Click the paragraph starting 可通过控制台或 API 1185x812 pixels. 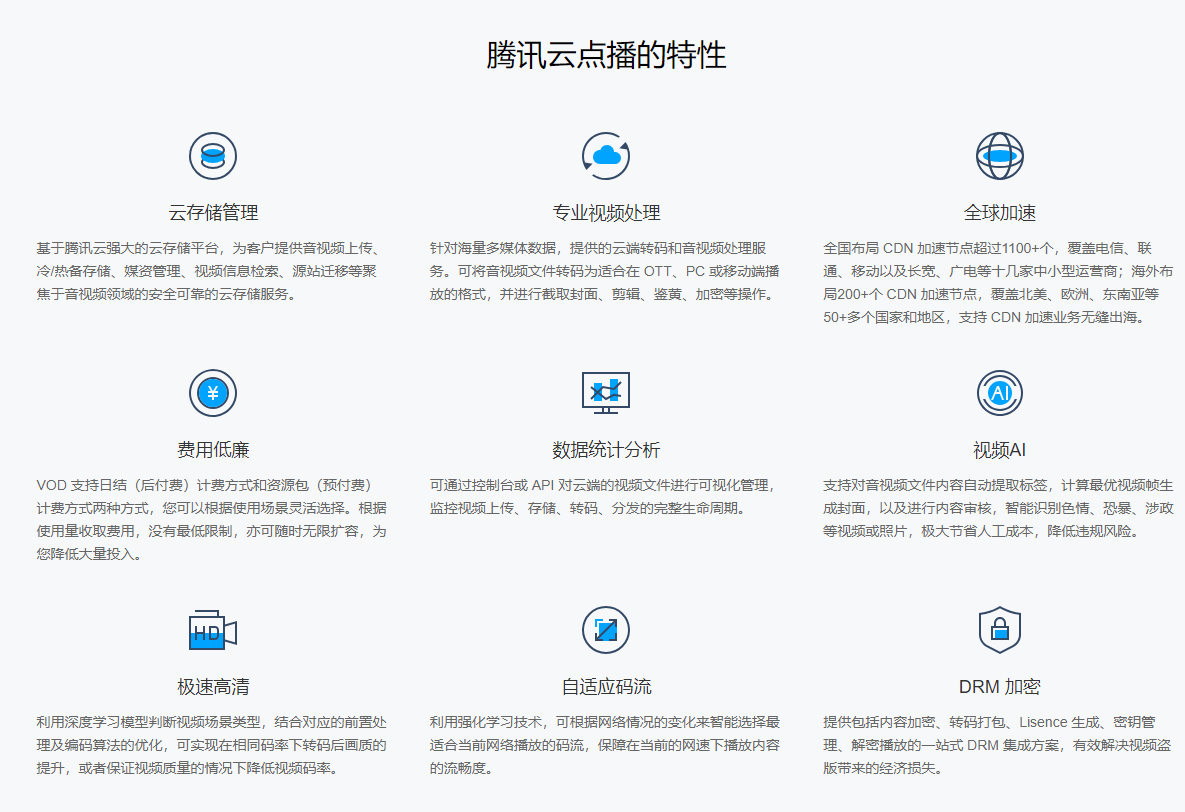(603, 497)
